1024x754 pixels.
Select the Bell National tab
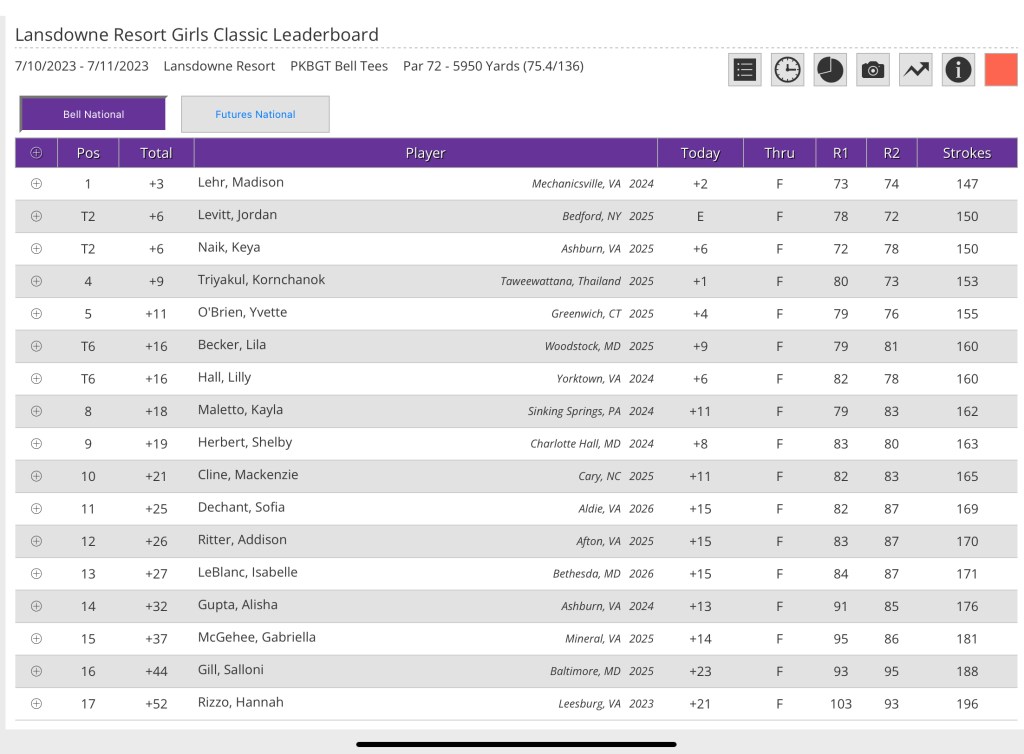tap(93, 115)
